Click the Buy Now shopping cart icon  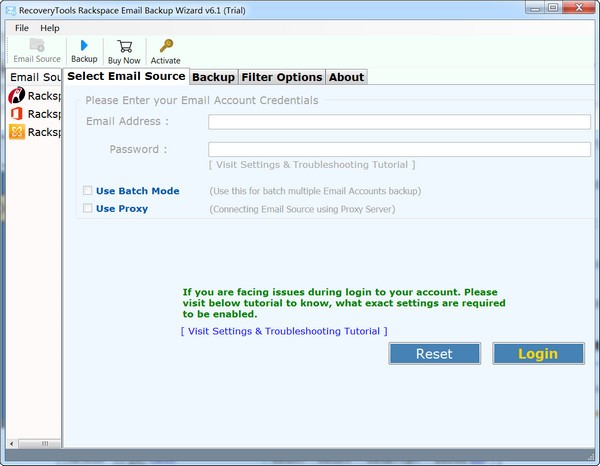point(124,46)
